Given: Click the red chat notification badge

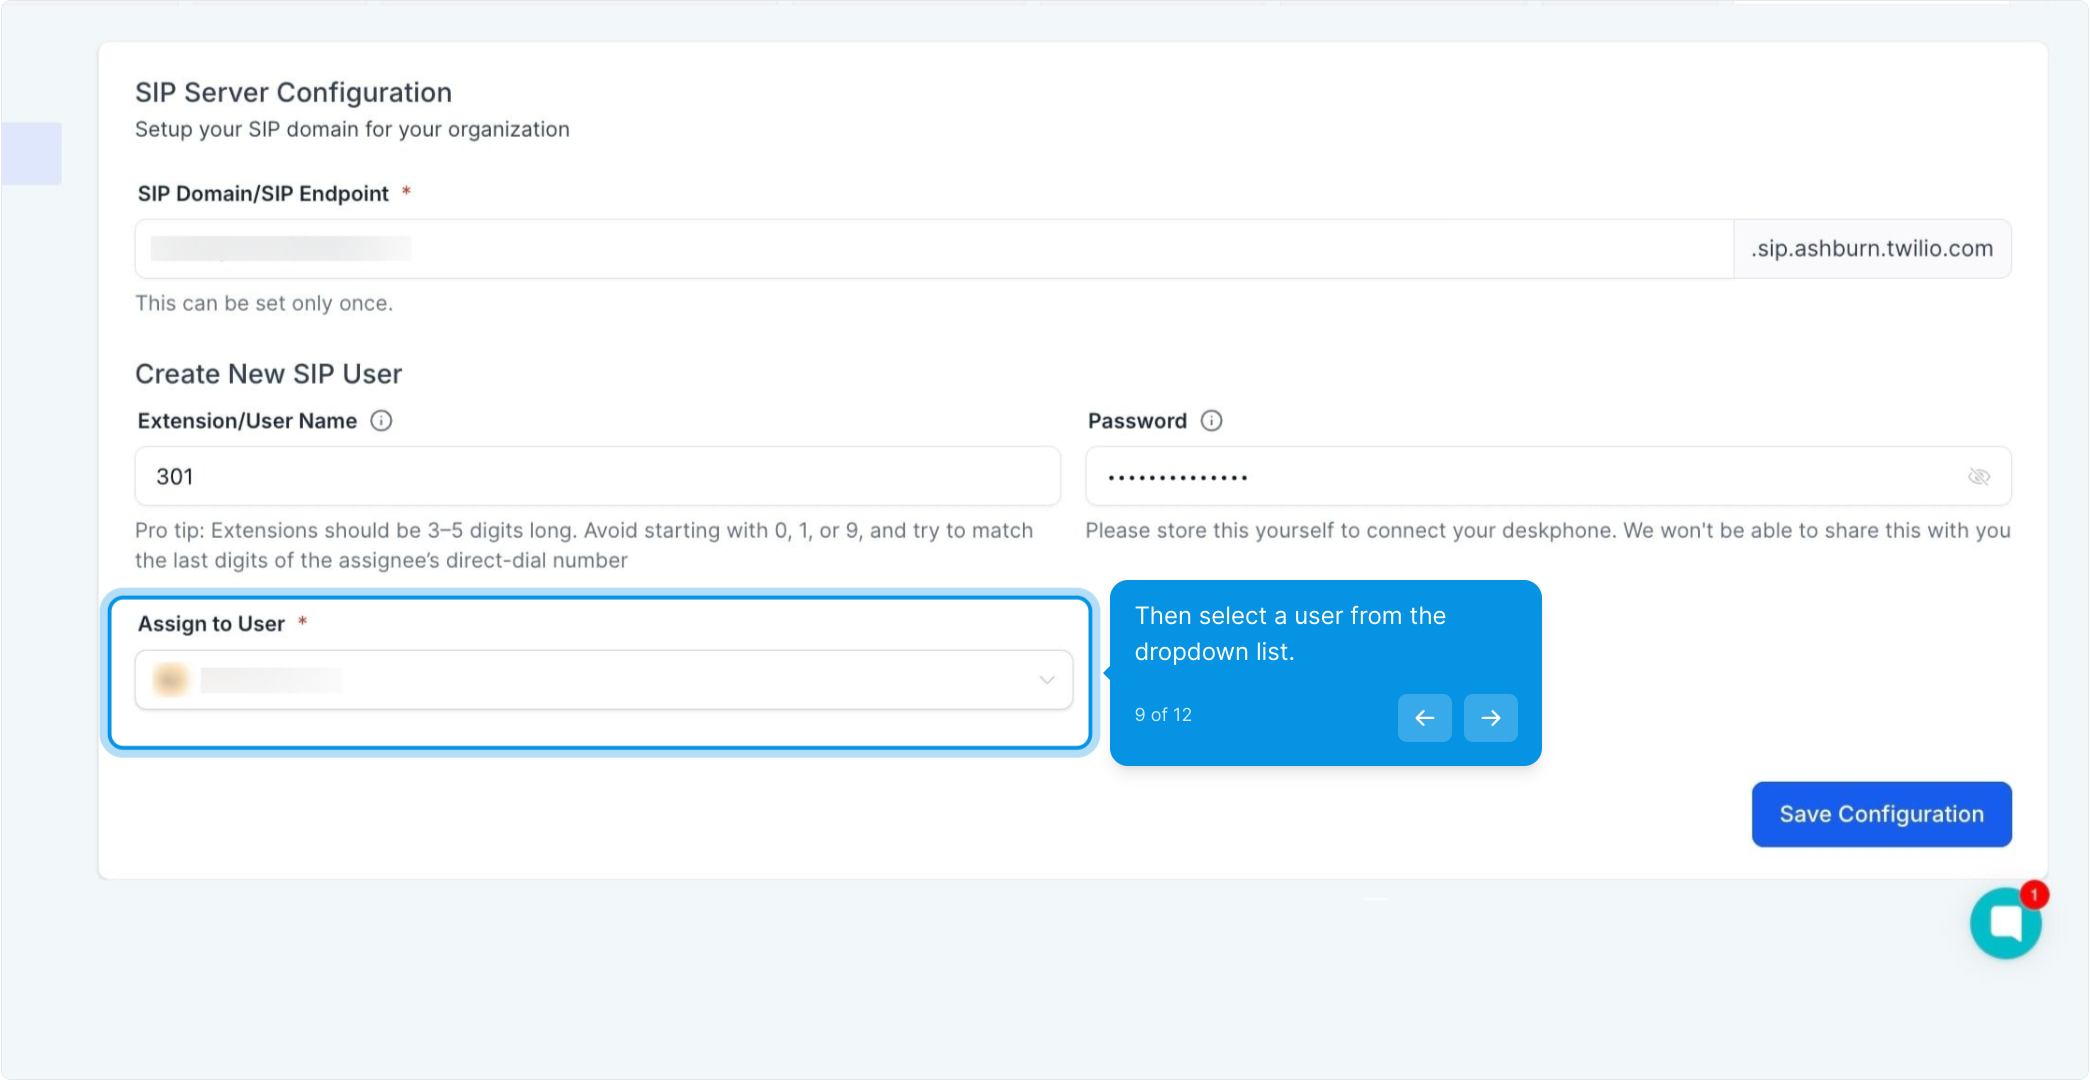Looking at the screenshot, I should 2034,894.
